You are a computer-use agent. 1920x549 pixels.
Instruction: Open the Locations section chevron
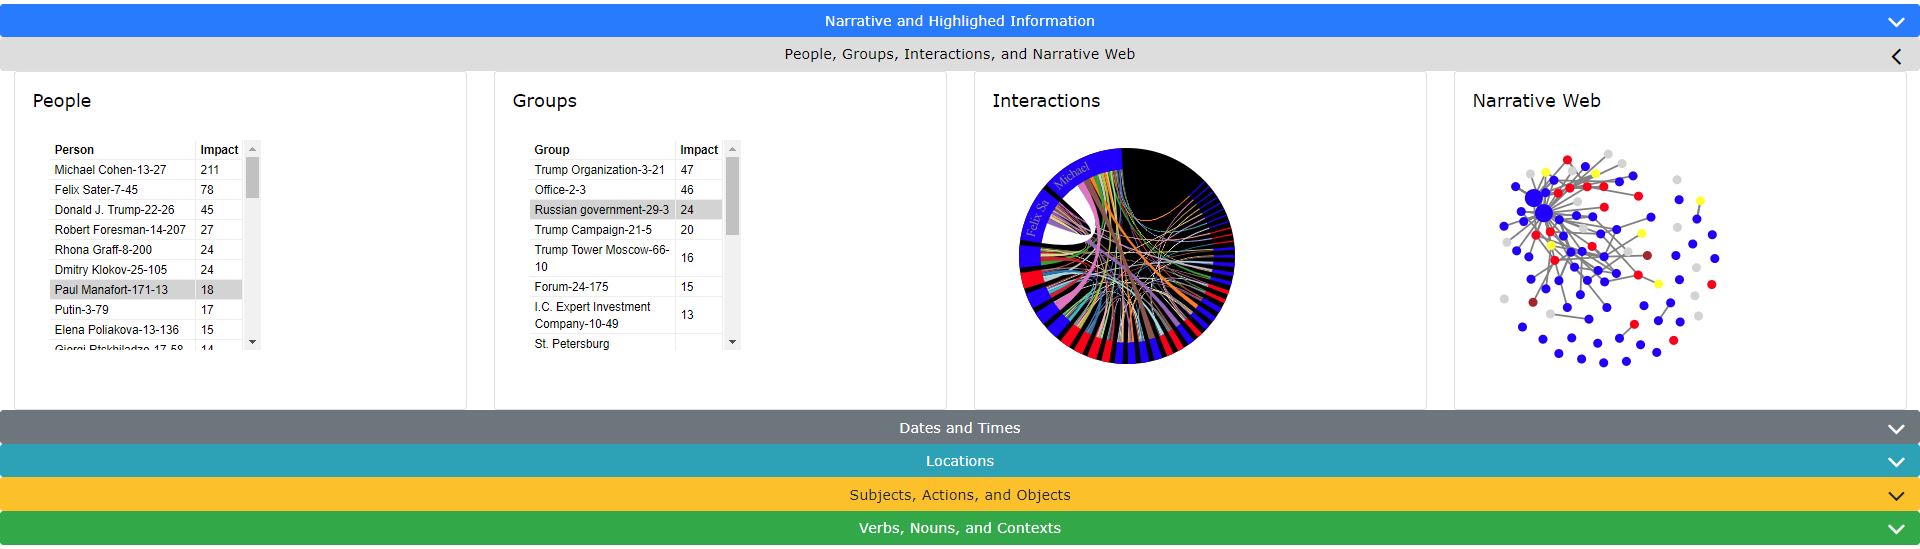1895,462
